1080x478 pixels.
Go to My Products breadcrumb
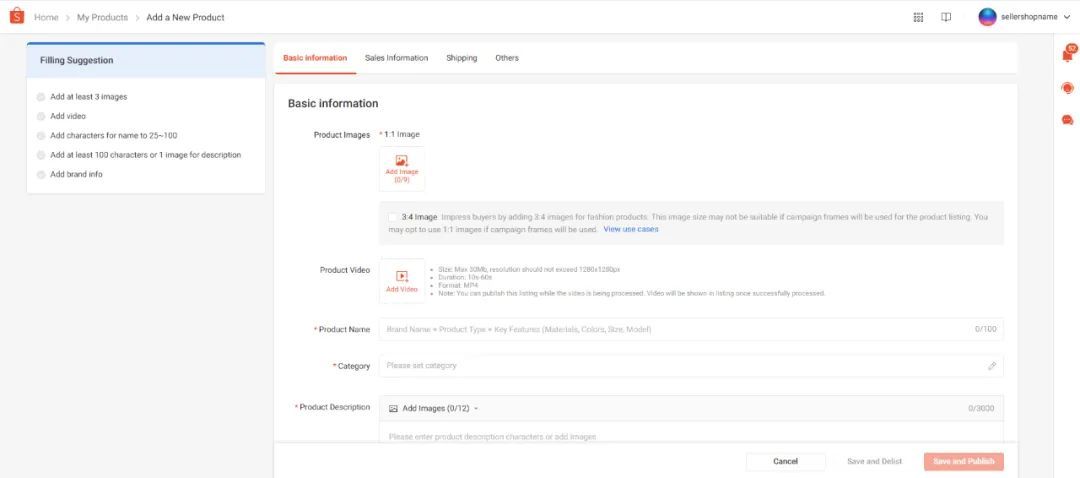102,17
